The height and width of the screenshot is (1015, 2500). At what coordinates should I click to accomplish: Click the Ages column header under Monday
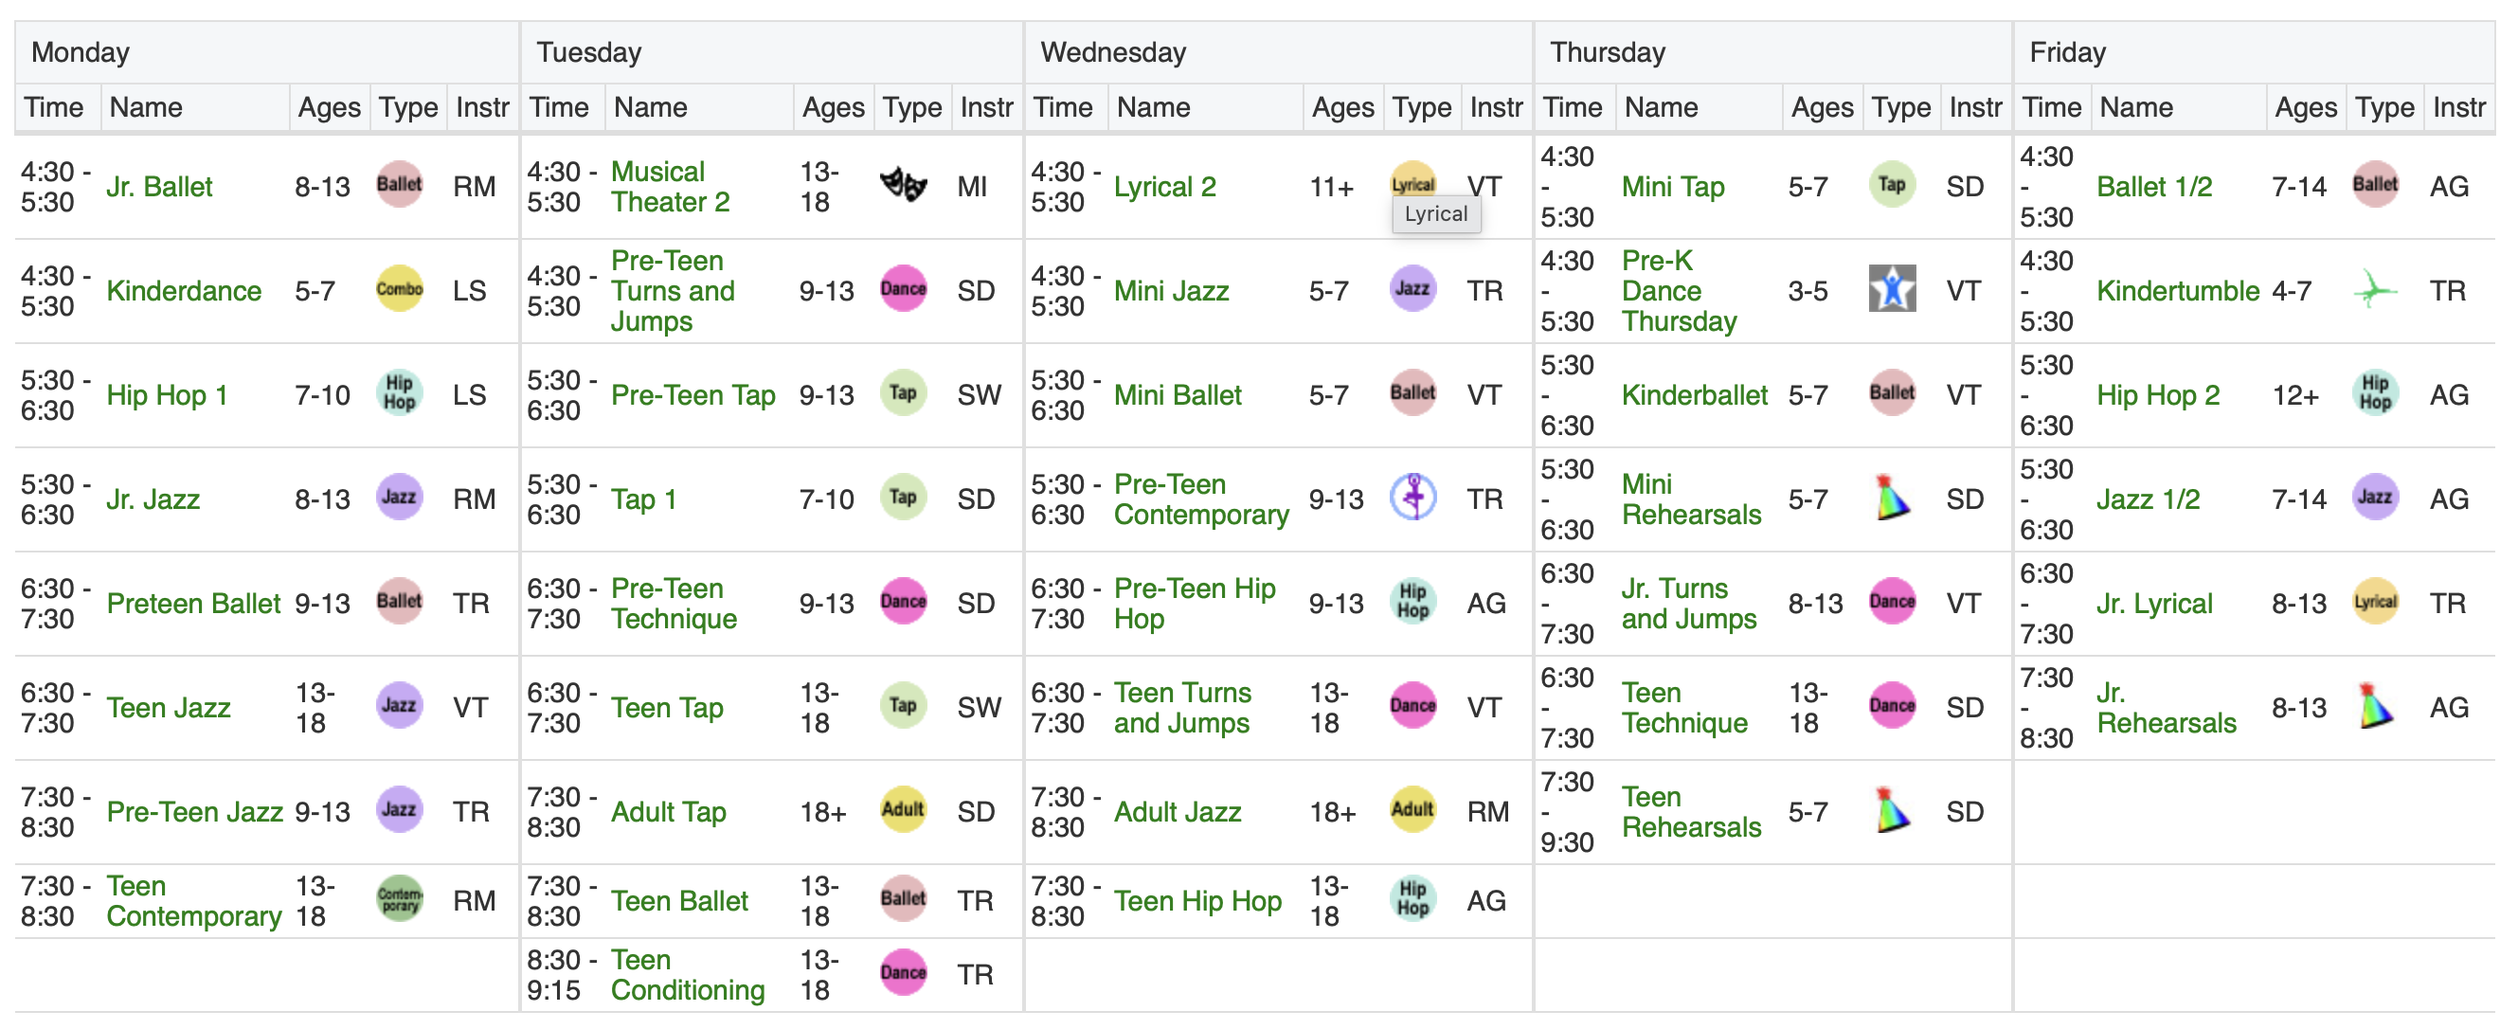pos(329,107)
